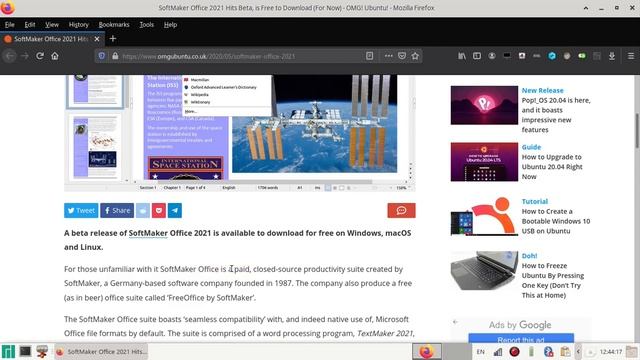
Task: Share article via Telegram icon
Action: [175, 211]
